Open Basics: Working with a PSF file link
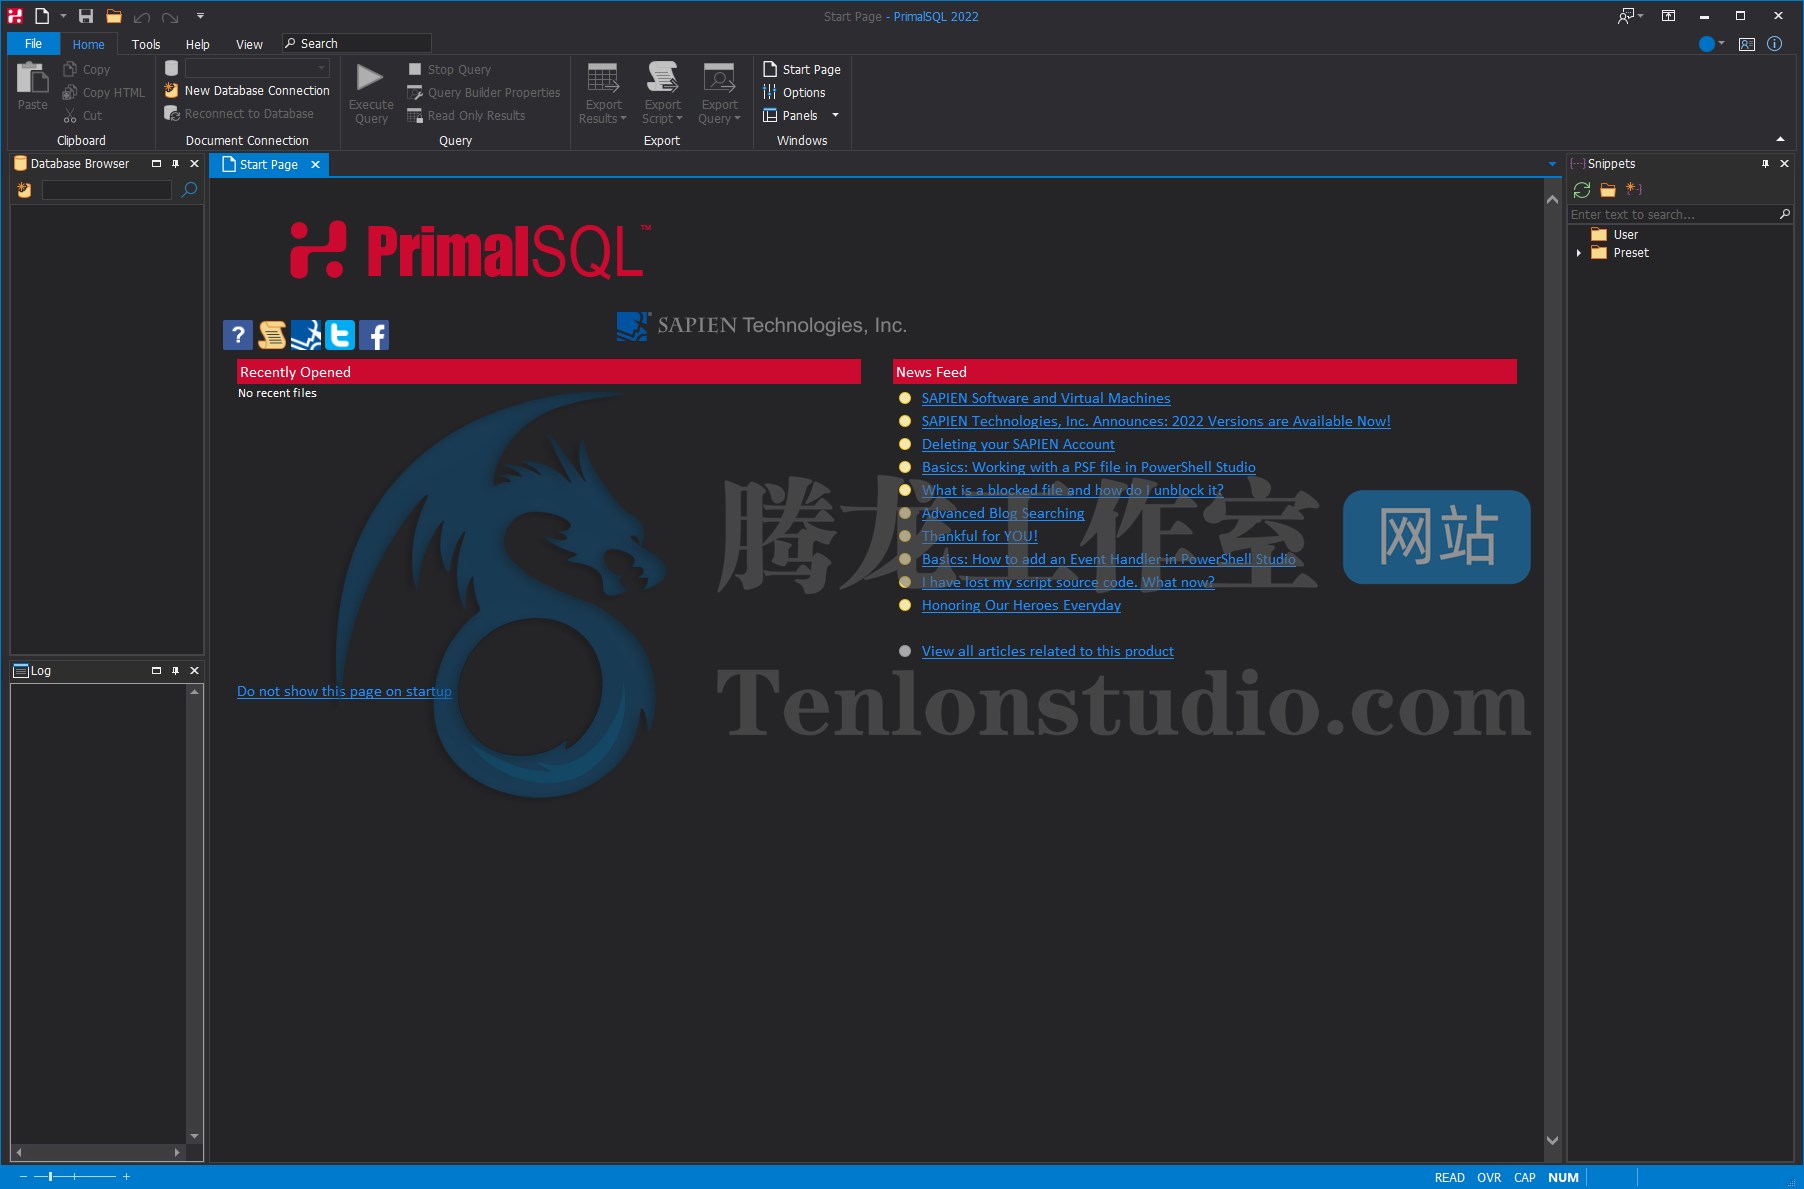This screenshot has width=1804, height=1189. (x=1088, y=467)
